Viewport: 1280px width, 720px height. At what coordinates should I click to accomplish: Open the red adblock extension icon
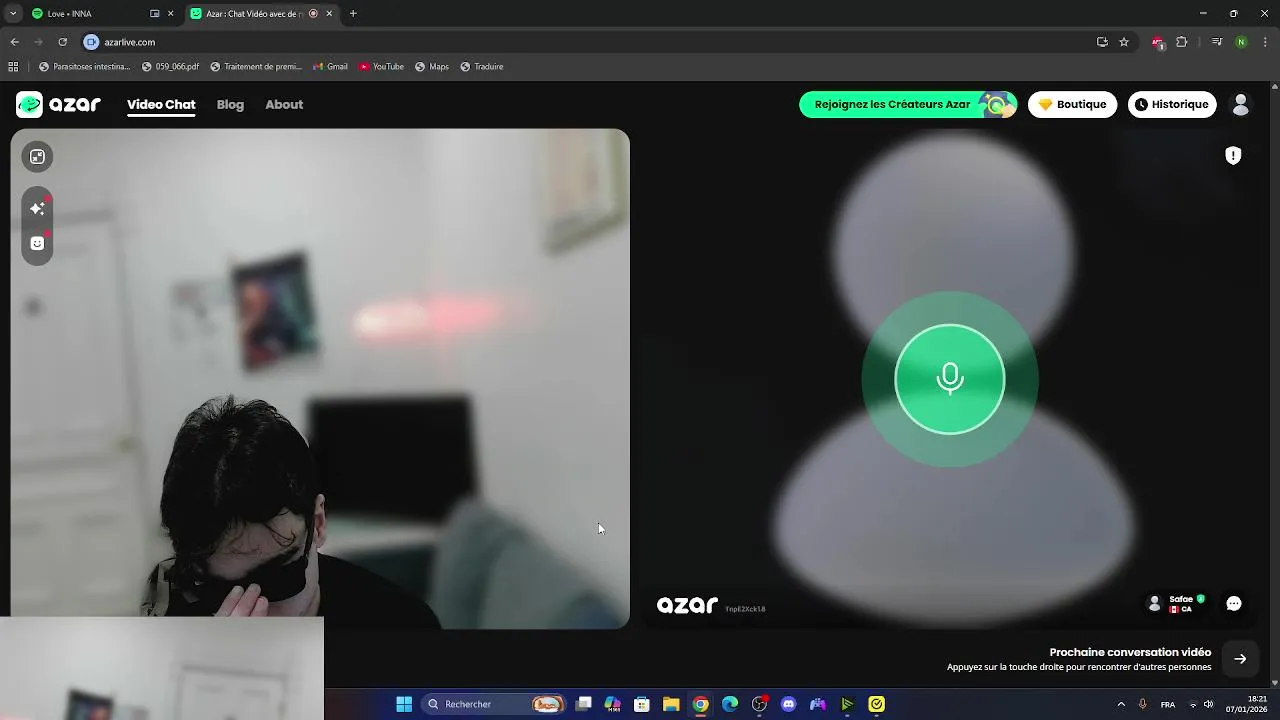coord(1158,42)
